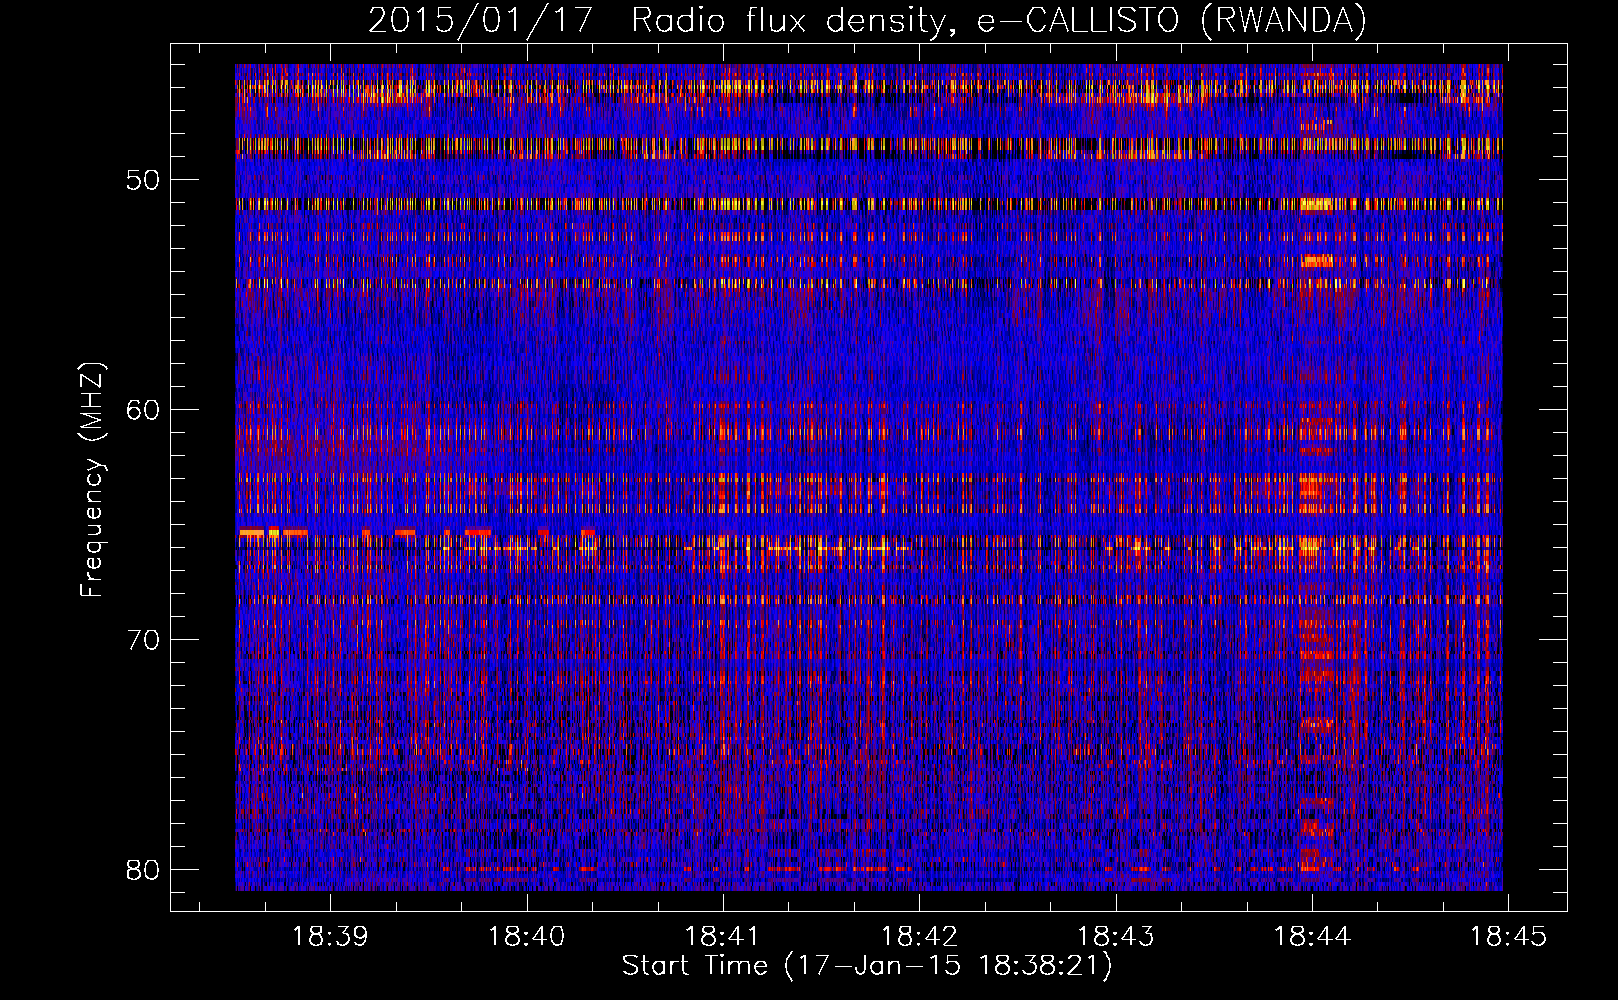This screenshot has width=1618, height=1000.
Task: Click the 50 frequency tick label
Action: (144, 180)
